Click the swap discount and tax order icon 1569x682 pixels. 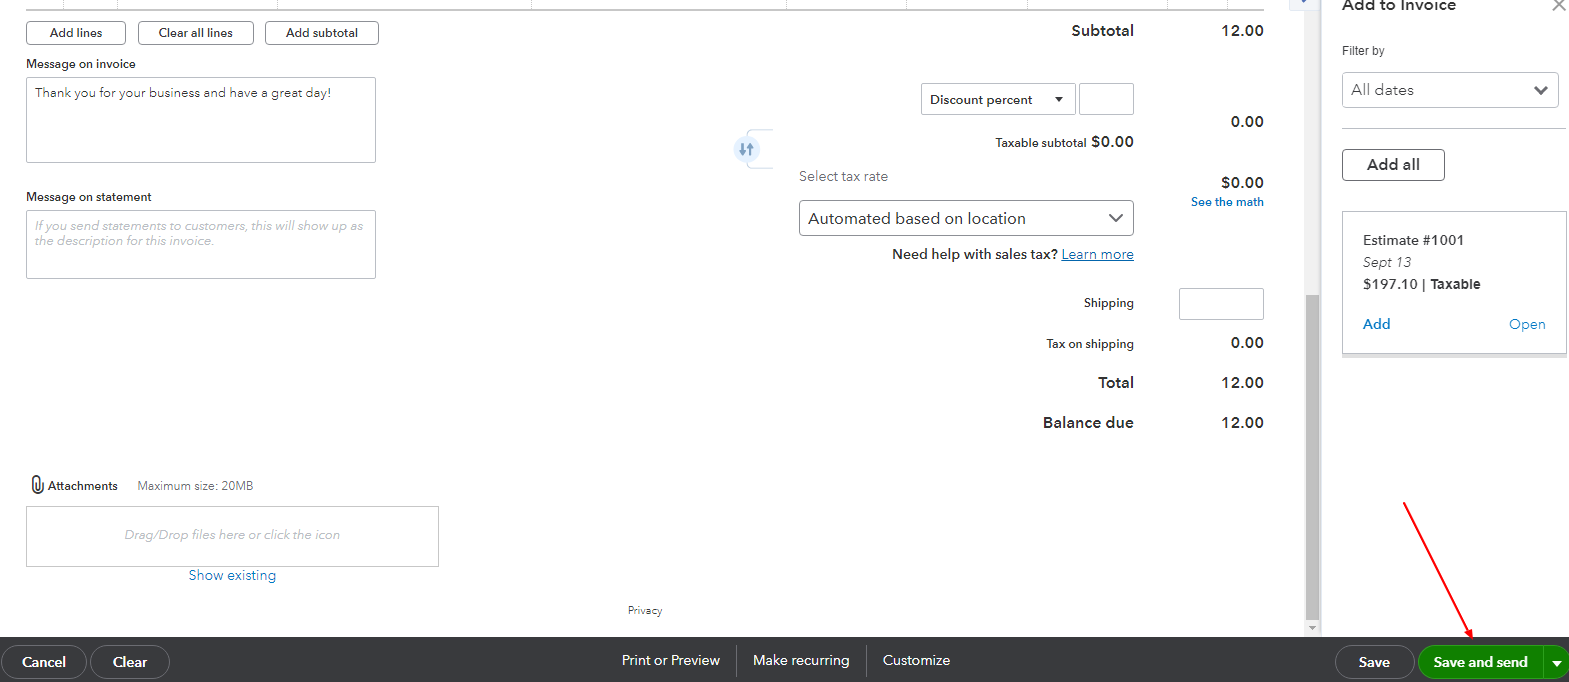tap(746, 149)
